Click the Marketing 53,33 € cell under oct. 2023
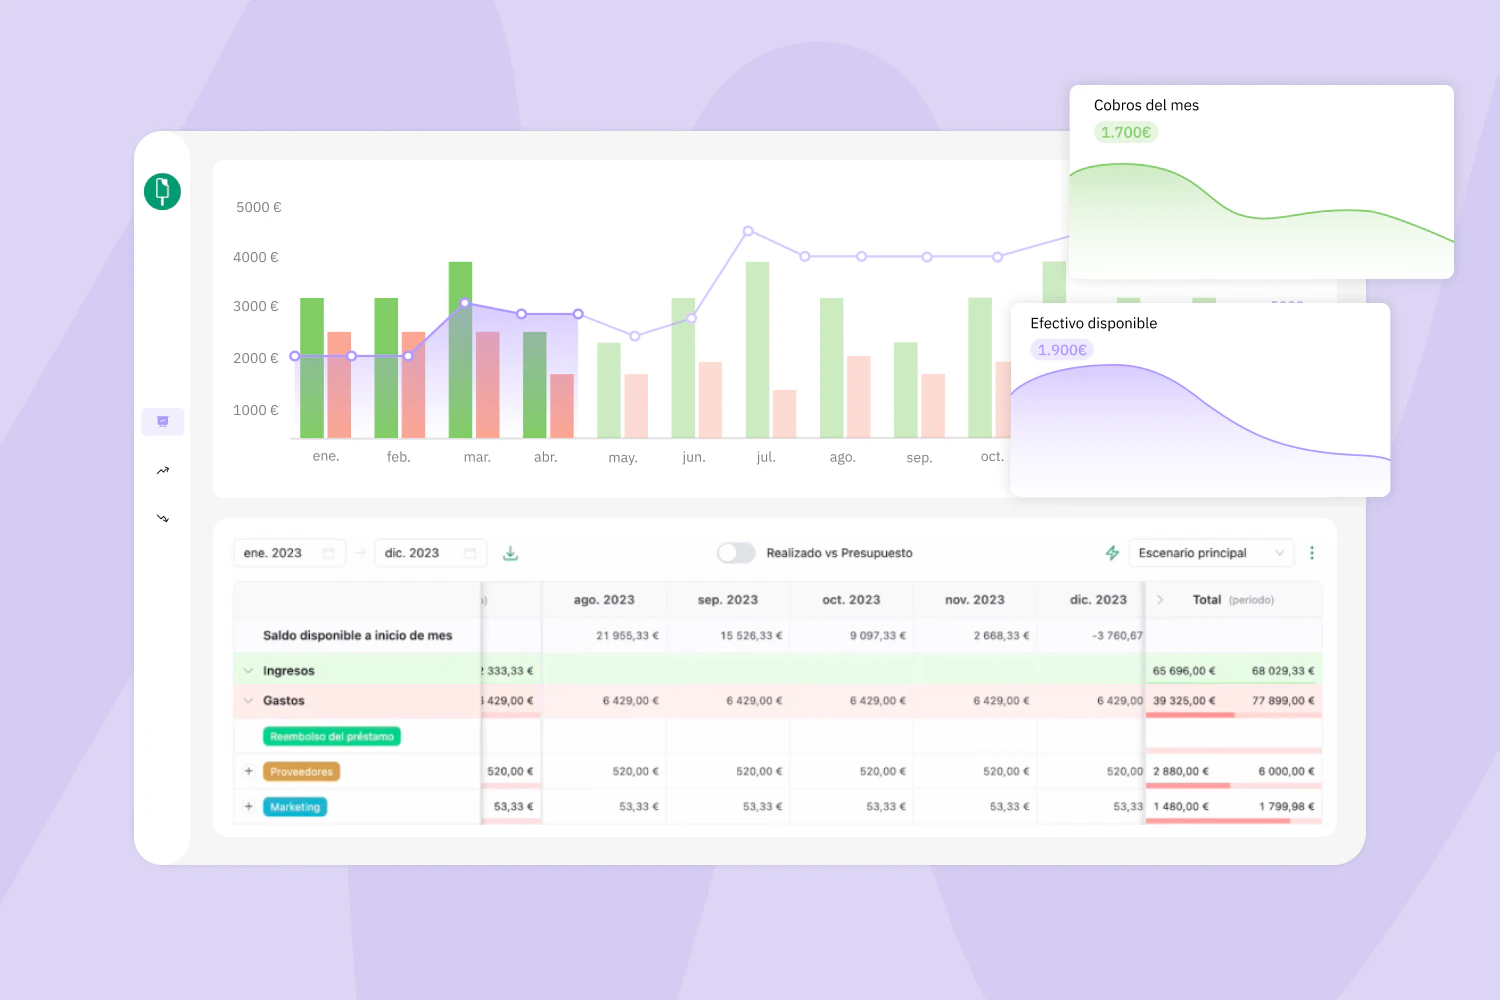Screen dimensions: 1500x1000 [x=886, y=806]
